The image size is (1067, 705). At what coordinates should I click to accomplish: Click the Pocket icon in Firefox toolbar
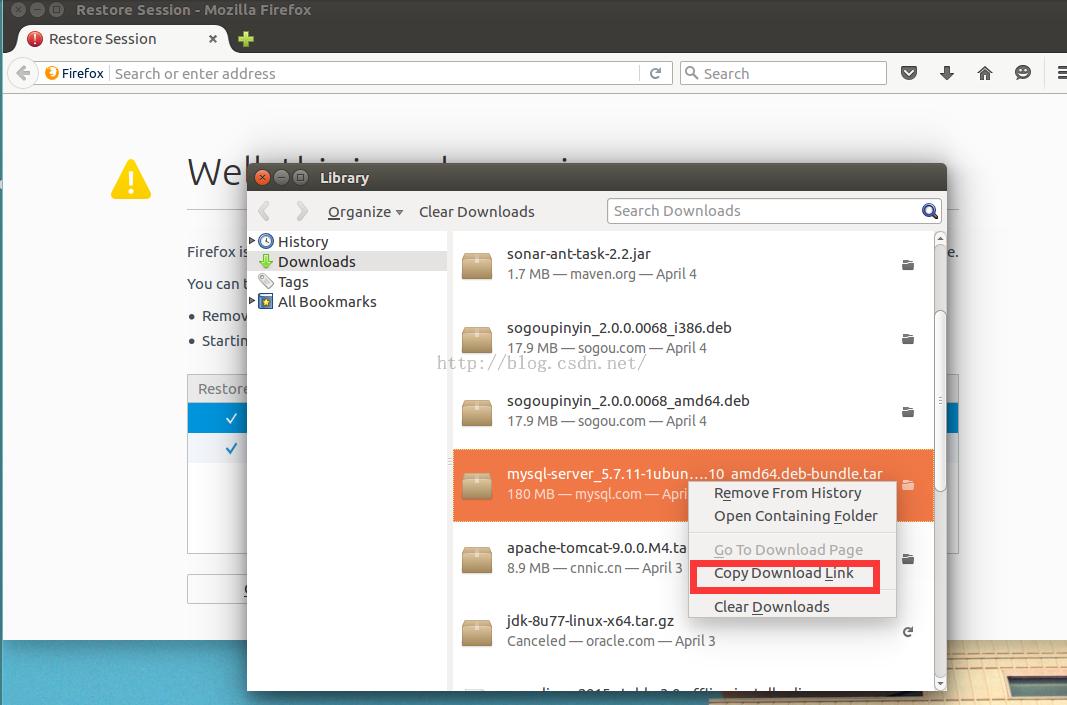(x=909, y=73)
